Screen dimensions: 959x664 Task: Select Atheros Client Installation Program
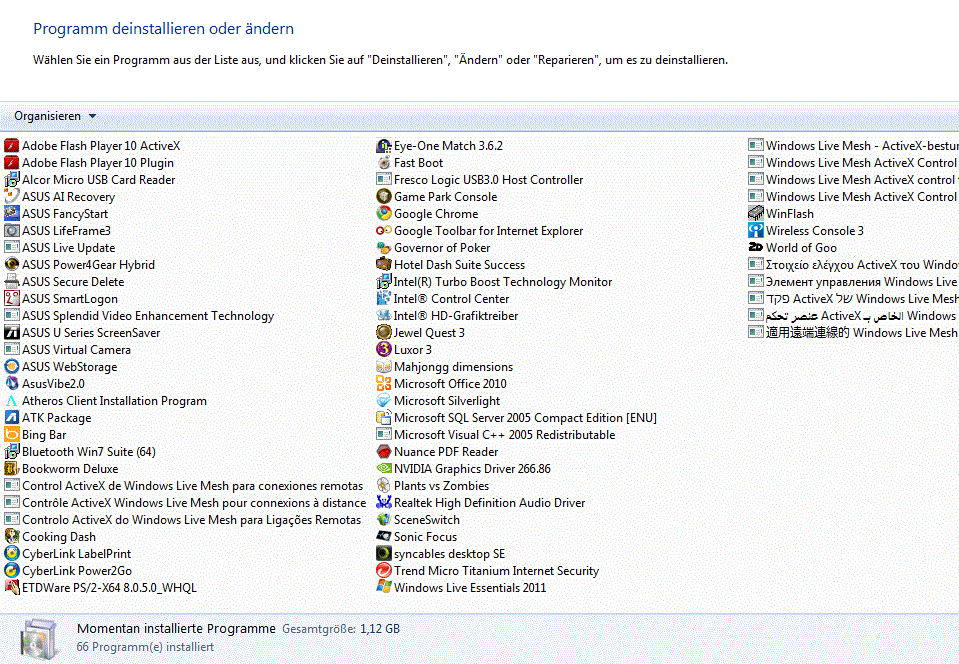(x=106, y=400)
